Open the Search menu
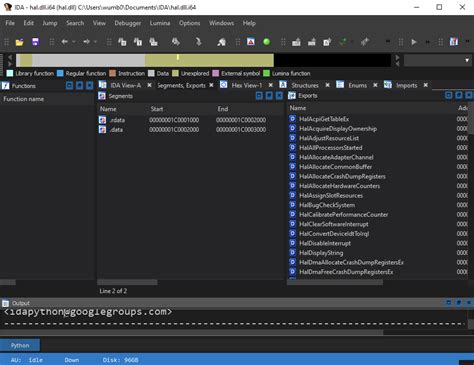The height and width of the screenshot is (365, 474). click(75, 23)
